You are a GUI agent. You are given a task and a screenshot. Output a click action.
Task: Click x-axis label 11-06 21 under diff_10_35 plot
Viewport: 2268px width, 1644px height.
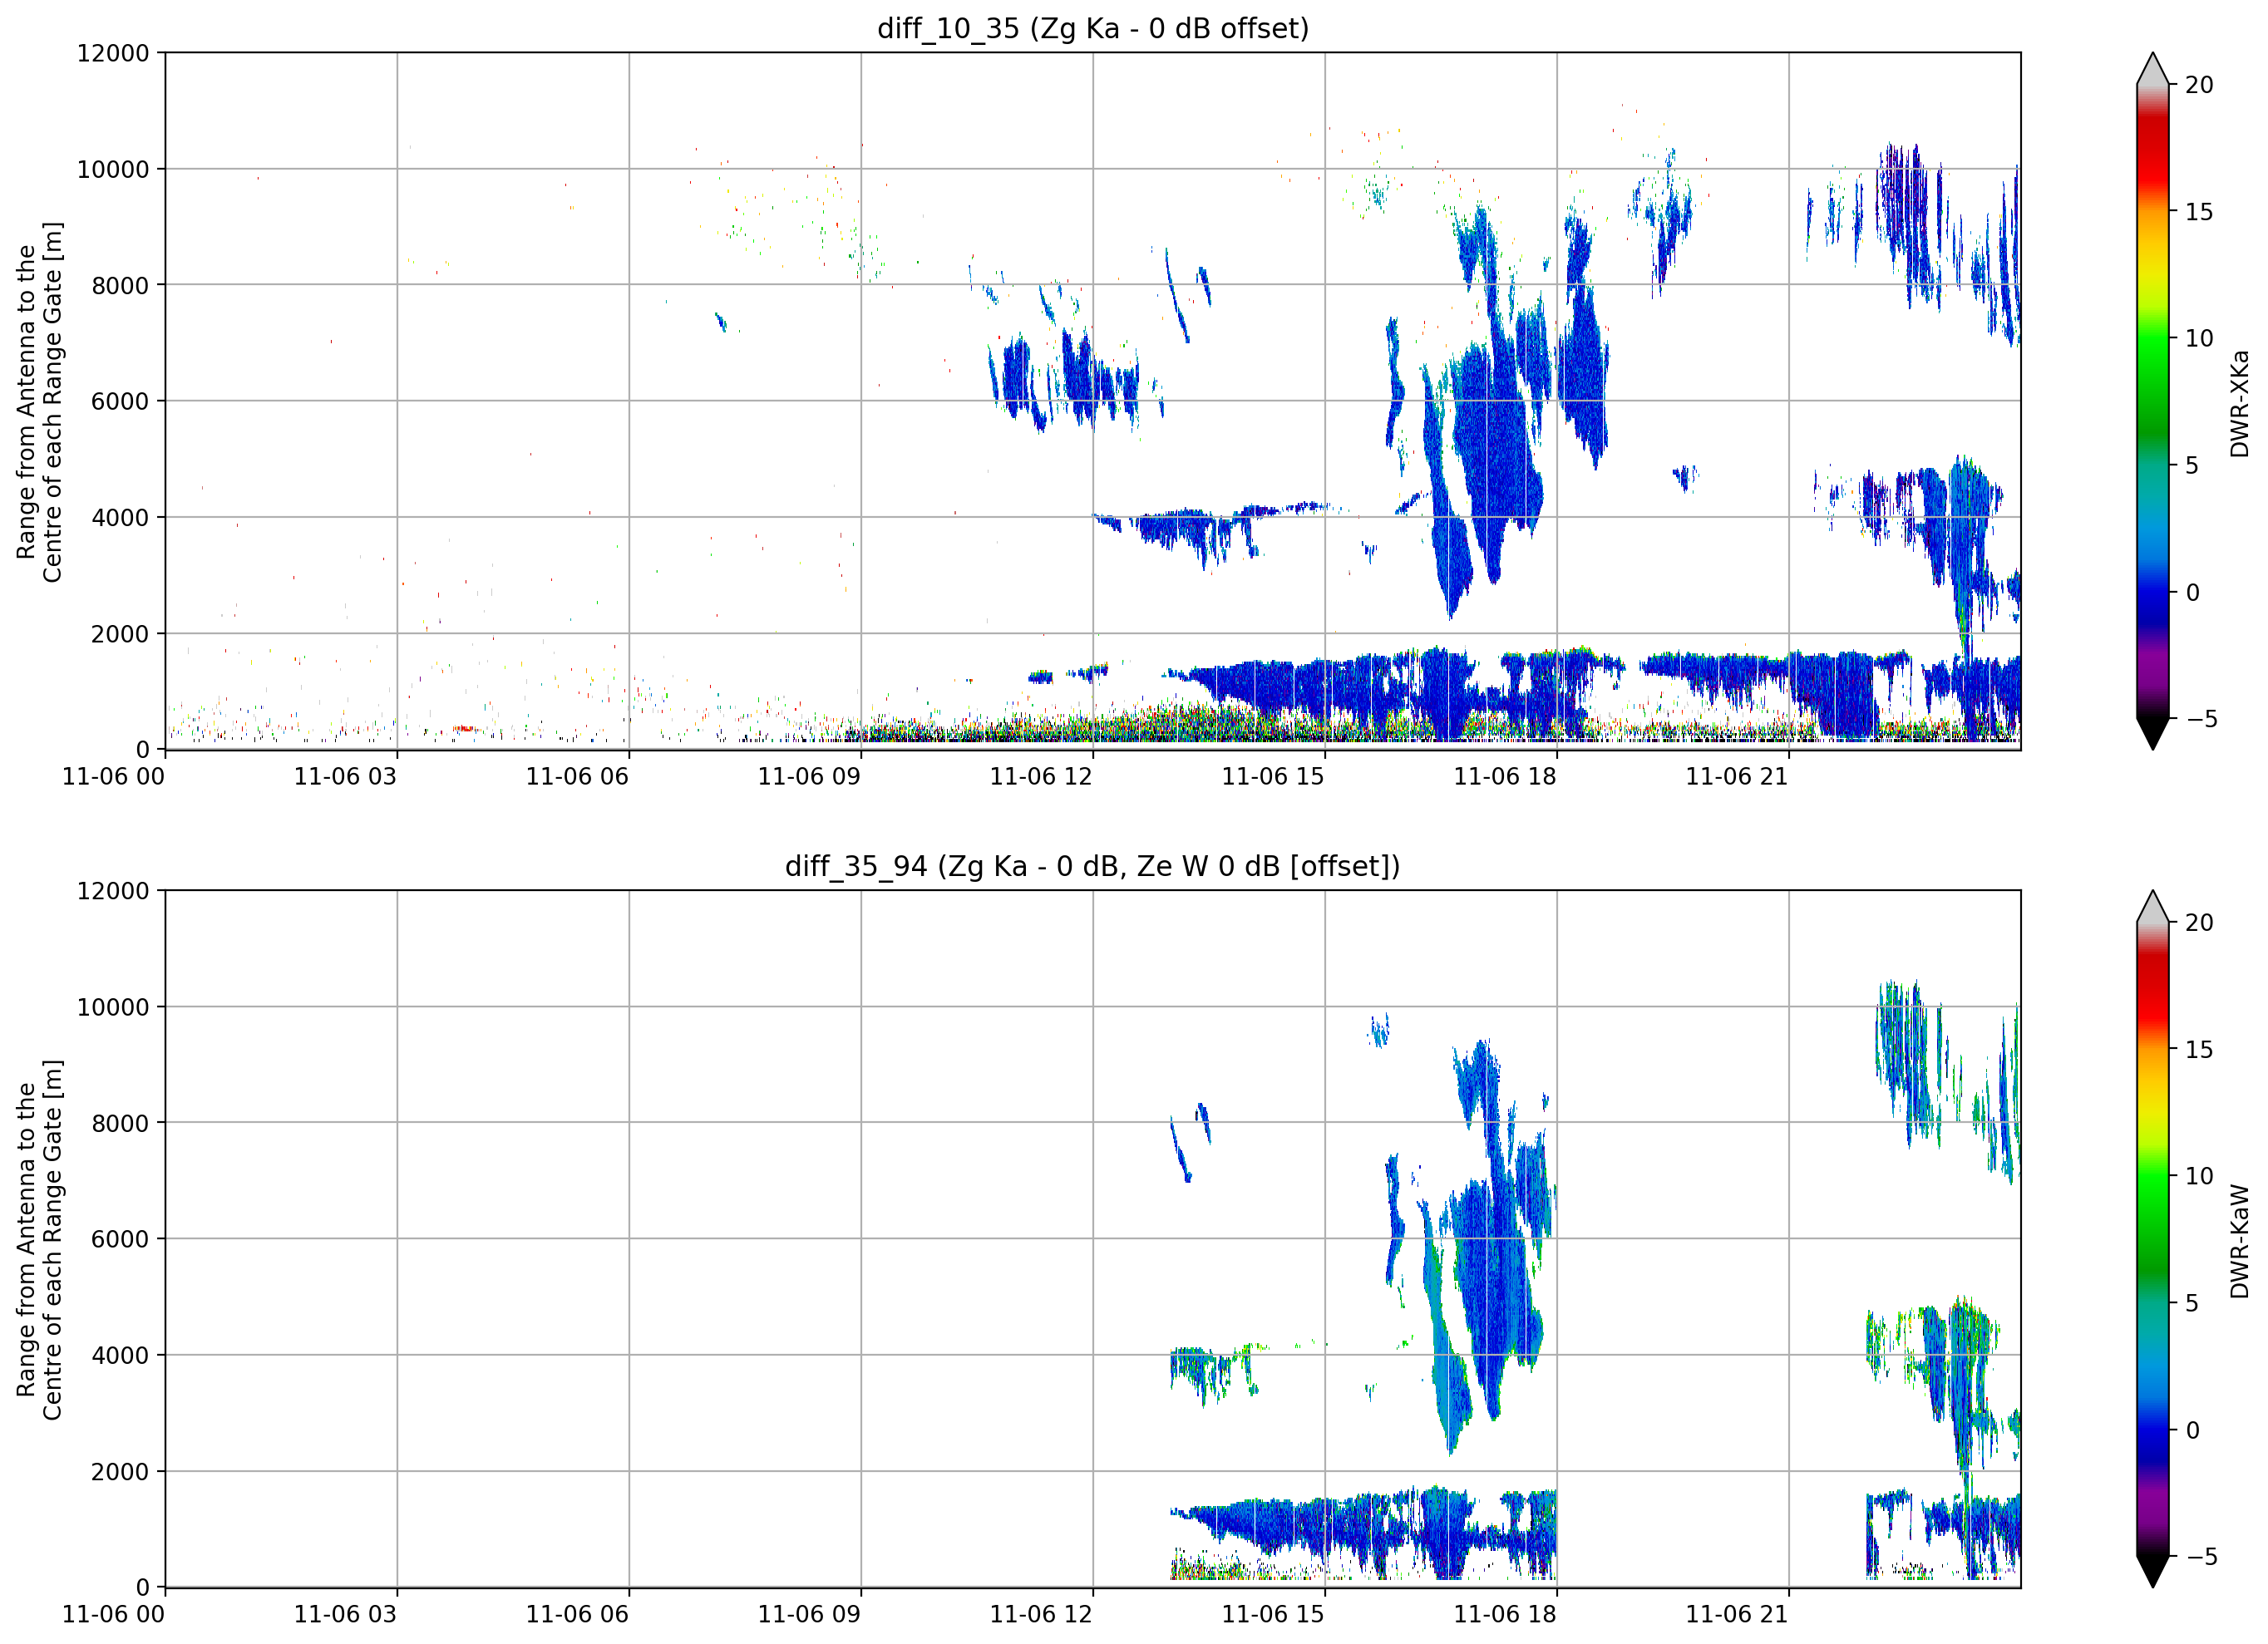1737,777
